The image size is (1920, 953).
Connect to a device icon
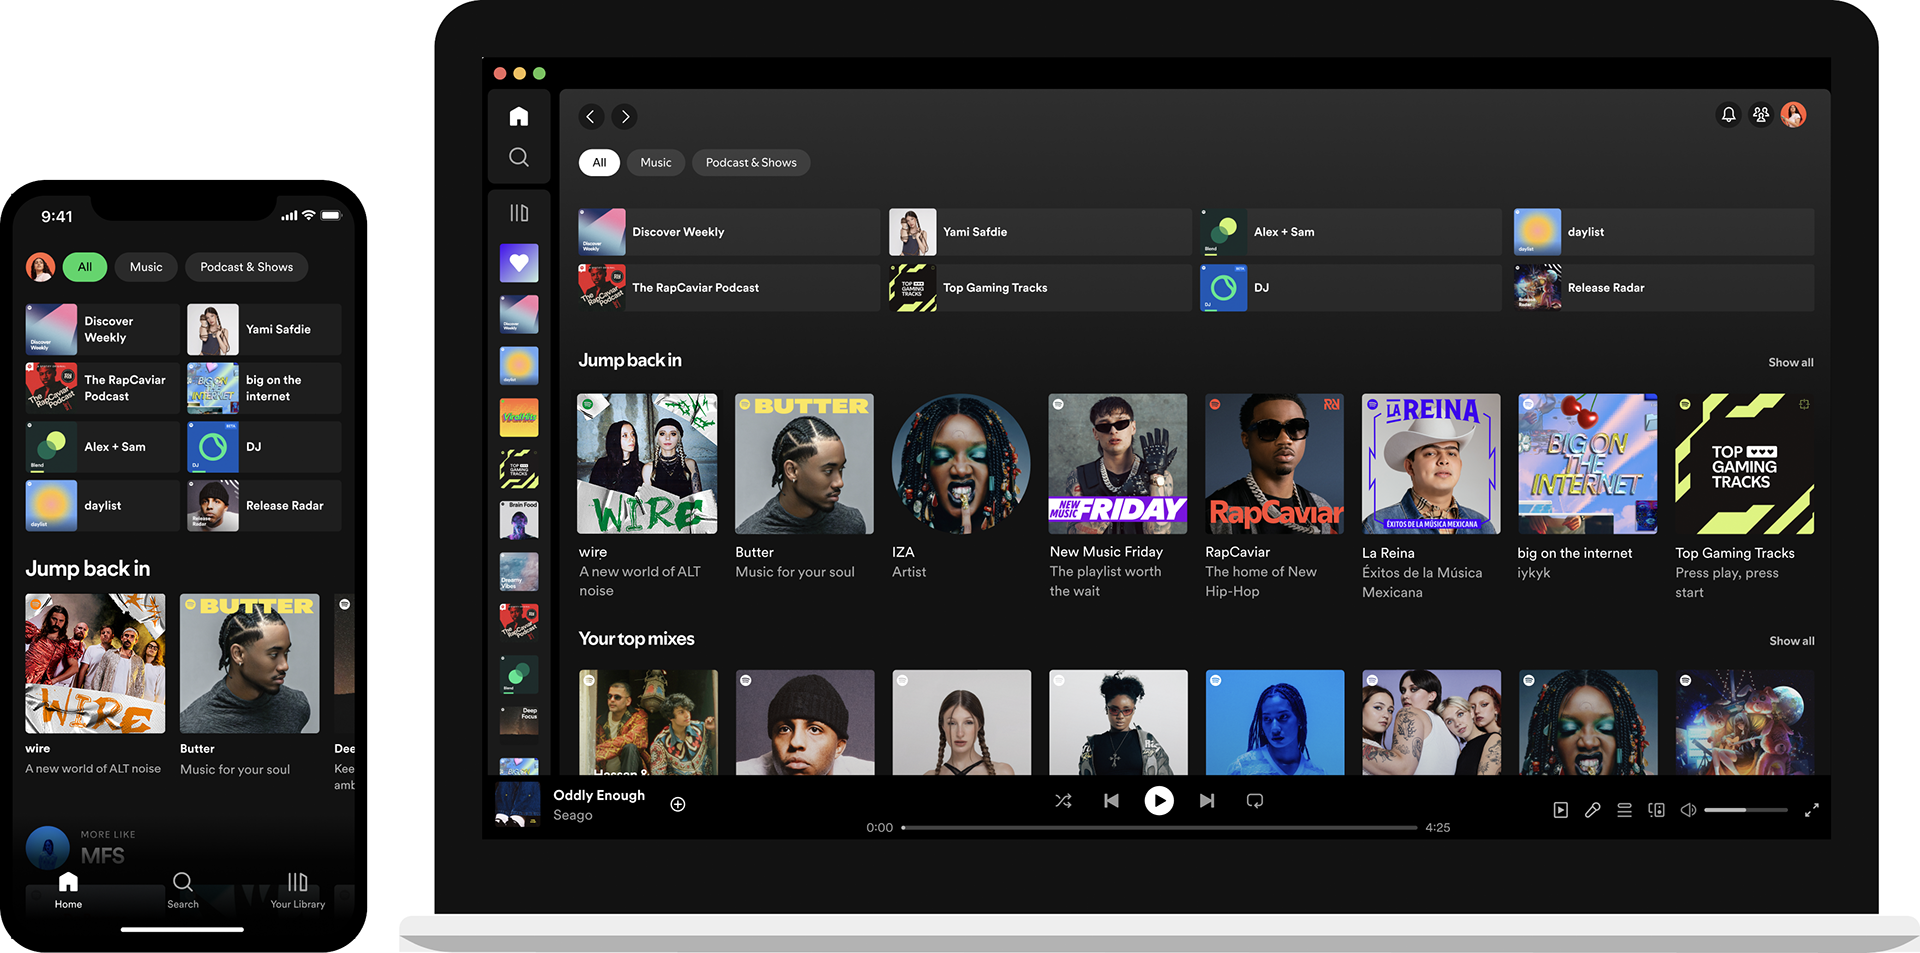click(x=1656, y=810)
